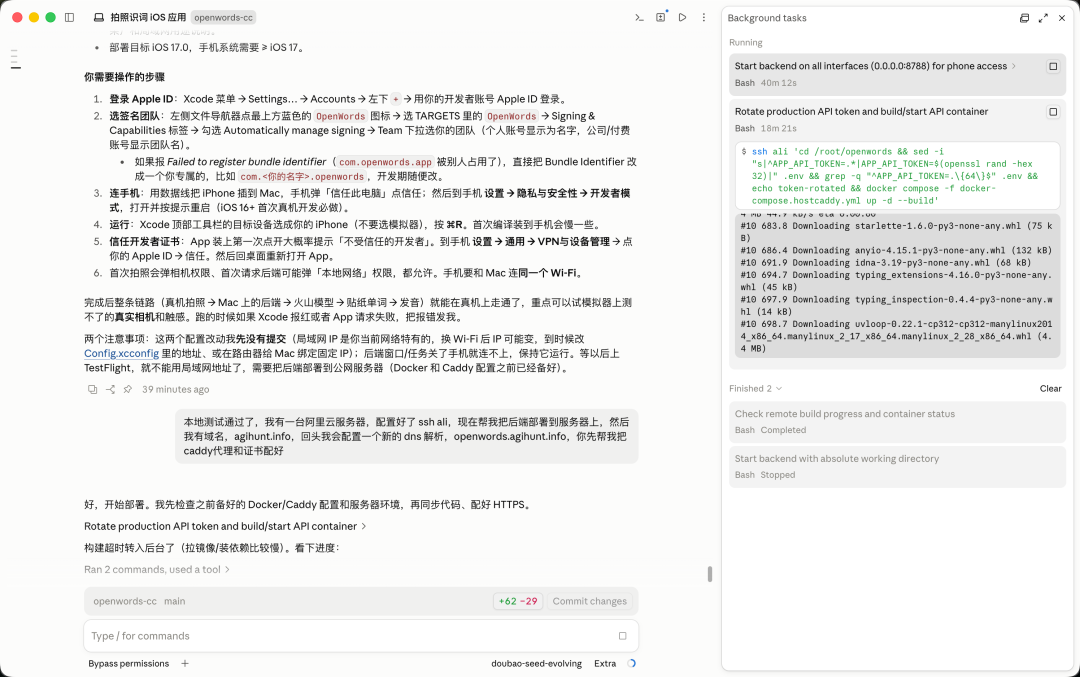Click the ssh command block of the running task
1080x677 pixels.
[897, 176]
